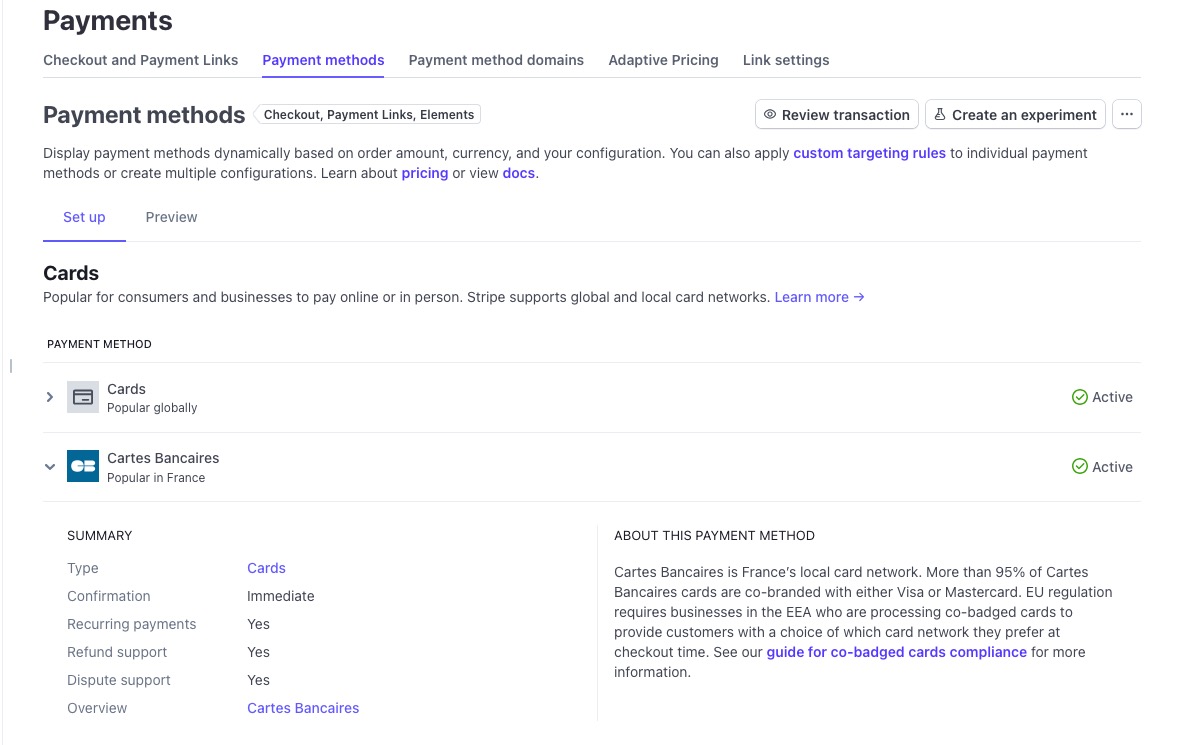Click the eye icon in Review transaction
The width and height of the screenshot is (1181, 745).
pos(770,114)
